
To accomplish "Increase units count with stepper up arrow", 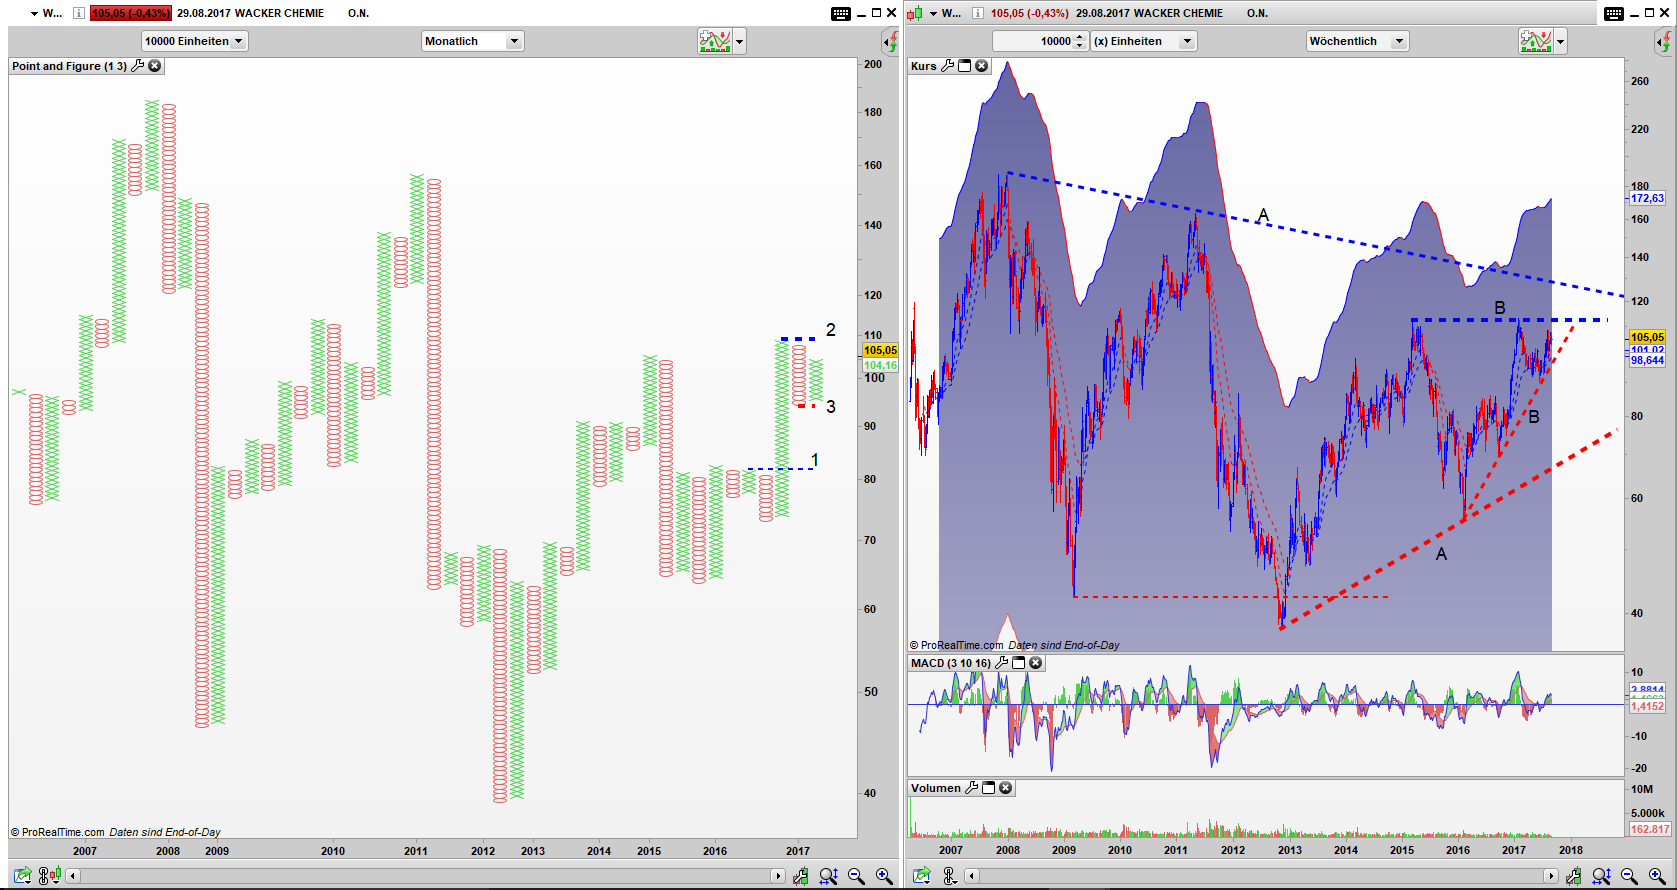I will (1080, 37).
